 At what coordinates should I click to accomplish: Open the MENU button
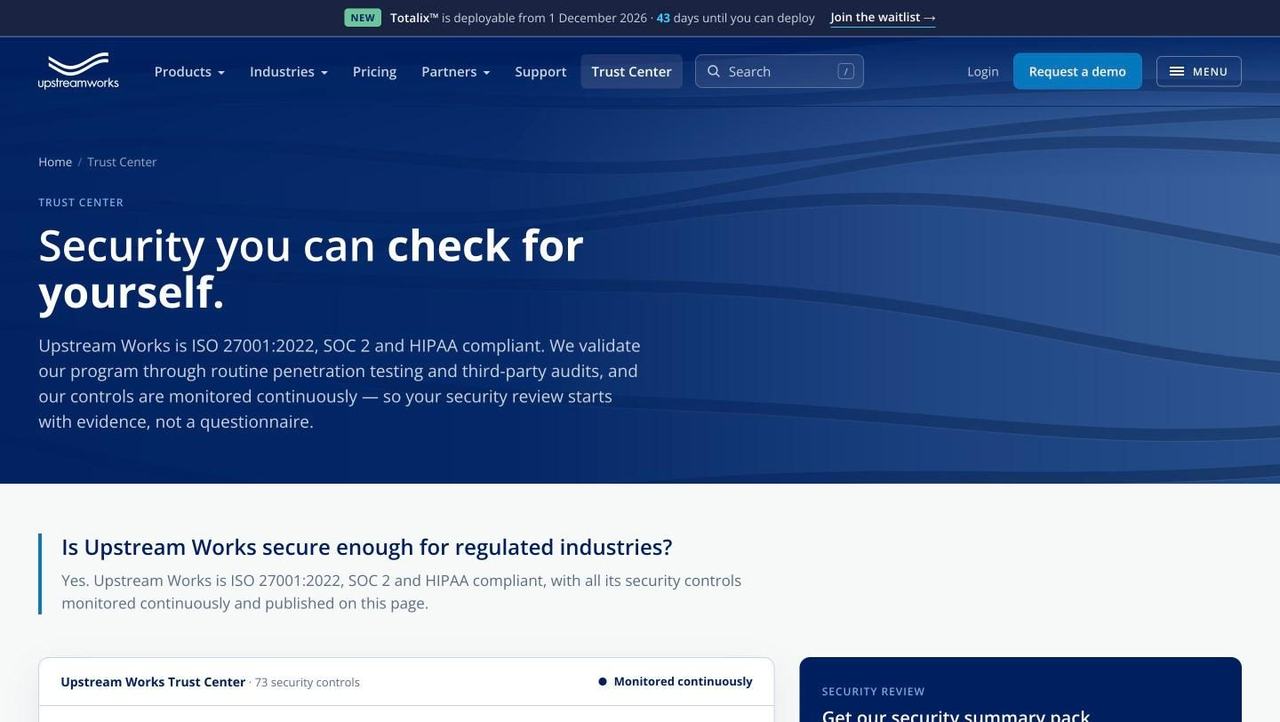coord(1199,71)
